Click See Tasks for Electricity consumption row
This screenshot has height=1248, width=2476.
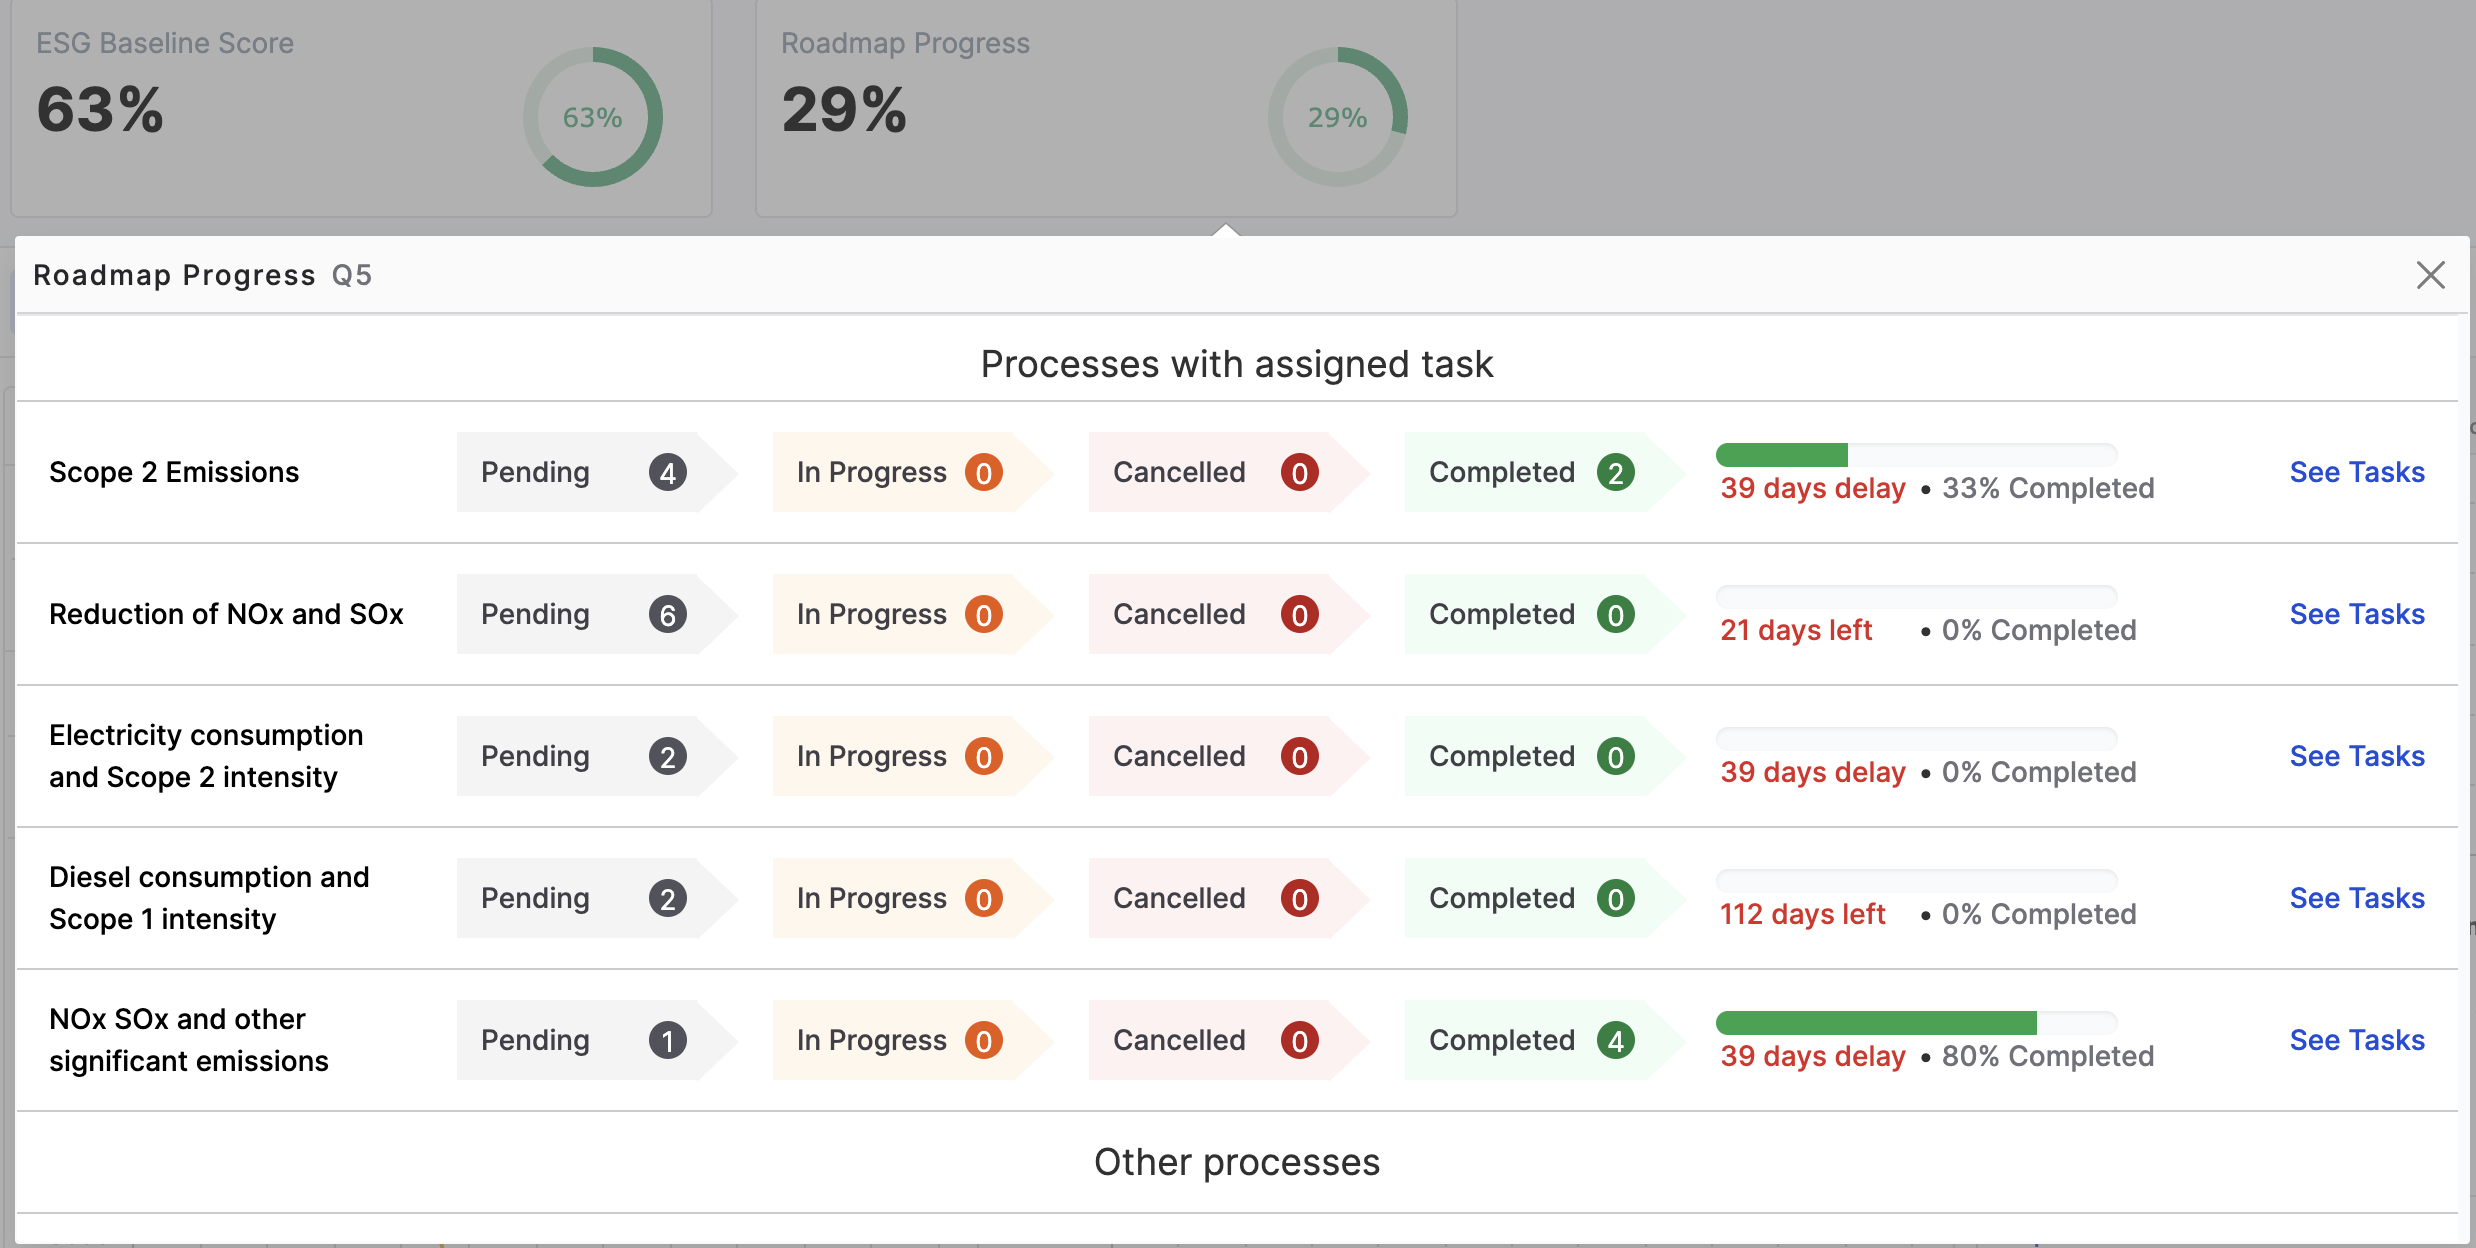click(2356, 756)
